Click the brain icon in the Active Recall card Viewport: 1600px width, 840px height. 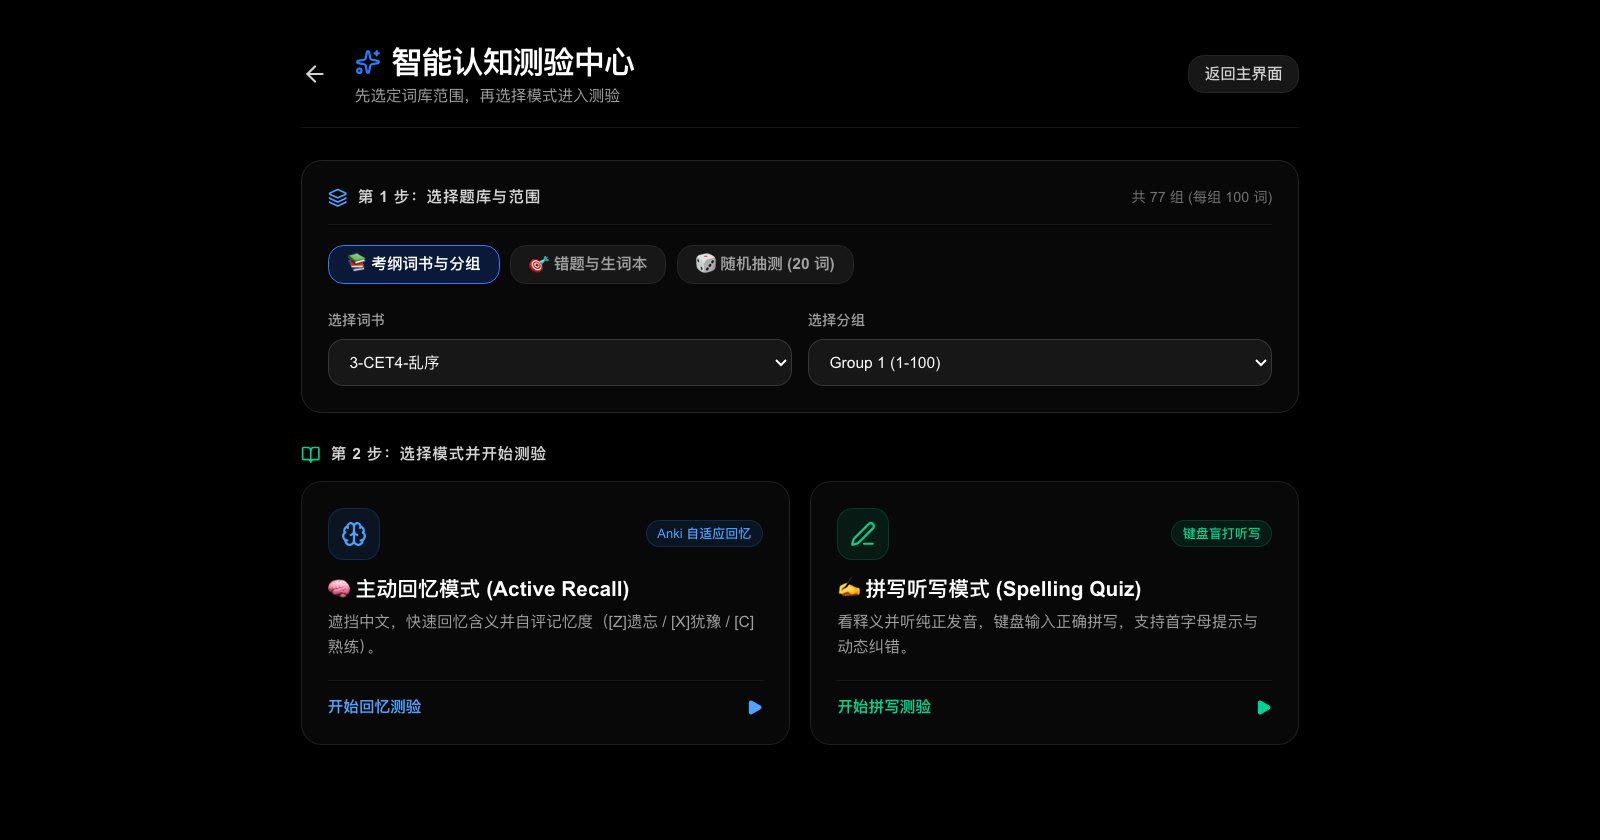pos(354,534)
